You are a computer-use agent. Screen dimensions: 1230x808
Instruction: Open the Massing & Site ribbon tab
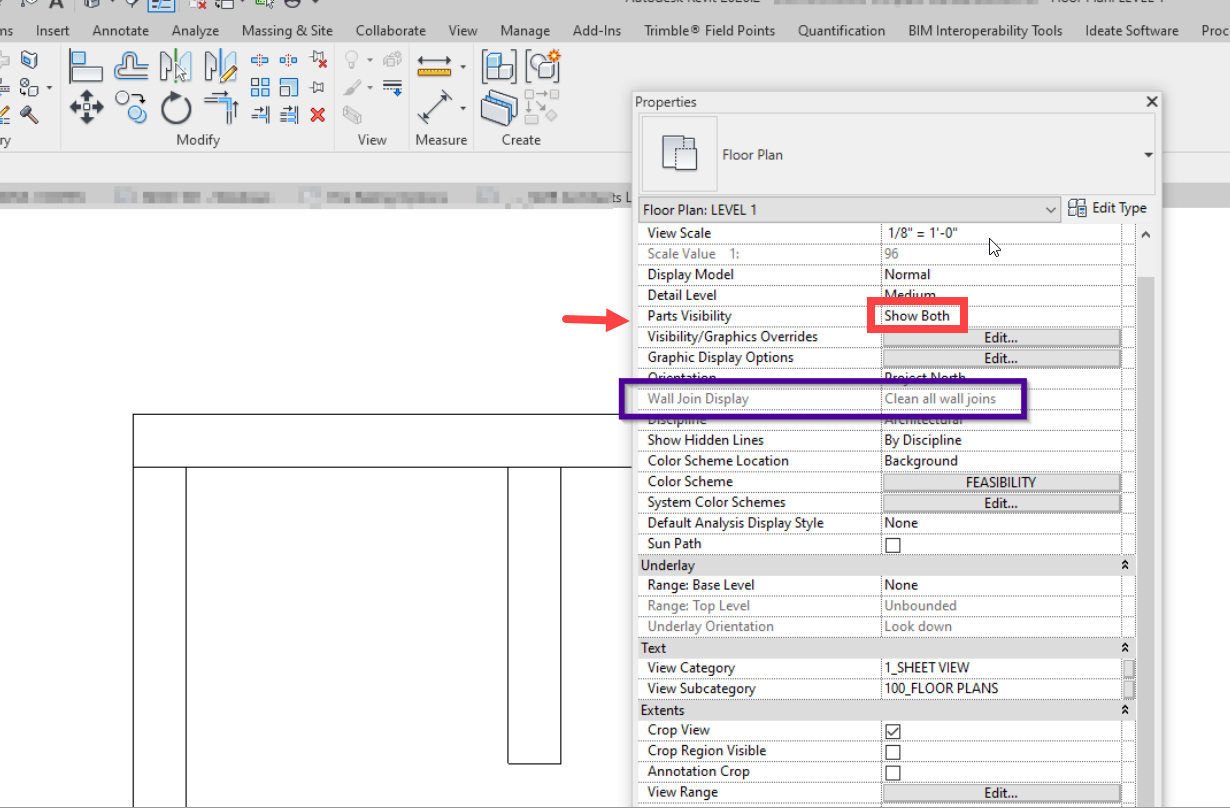[287, 31]
